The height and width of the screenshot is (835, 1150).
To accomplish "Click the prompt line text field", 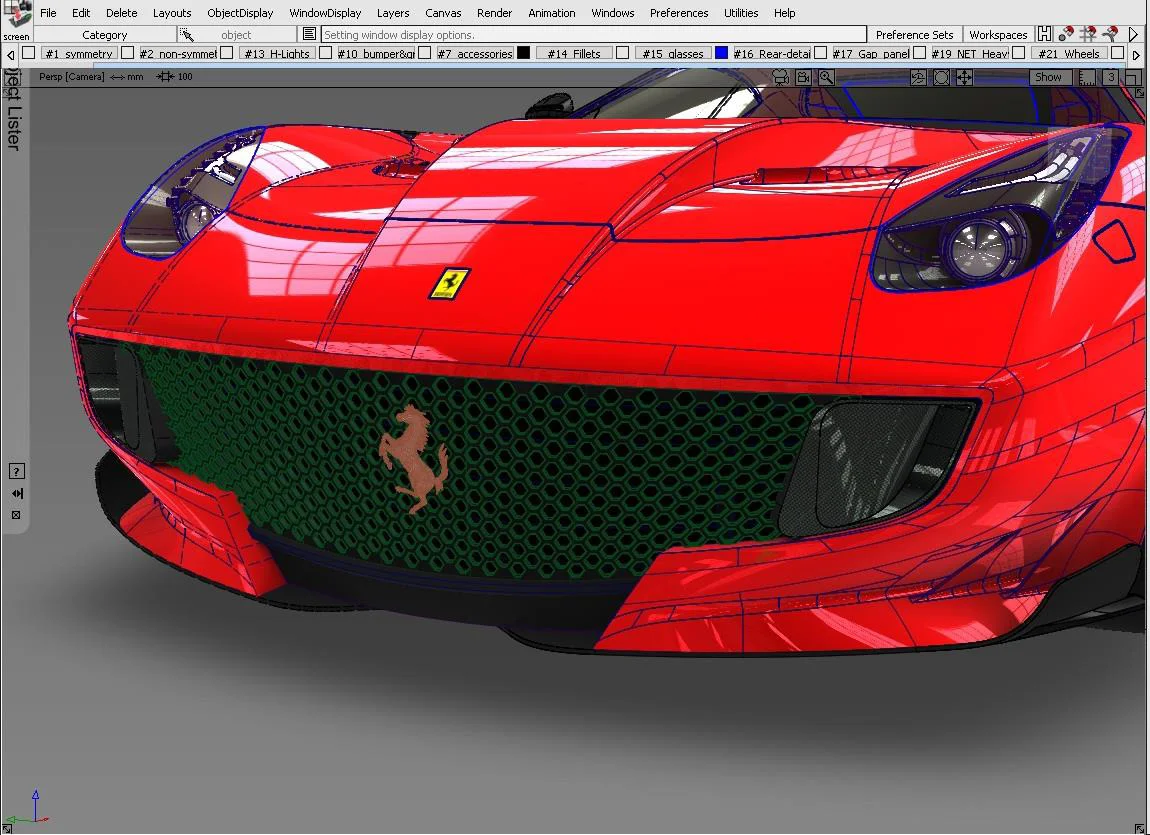I will coord(593,34).
